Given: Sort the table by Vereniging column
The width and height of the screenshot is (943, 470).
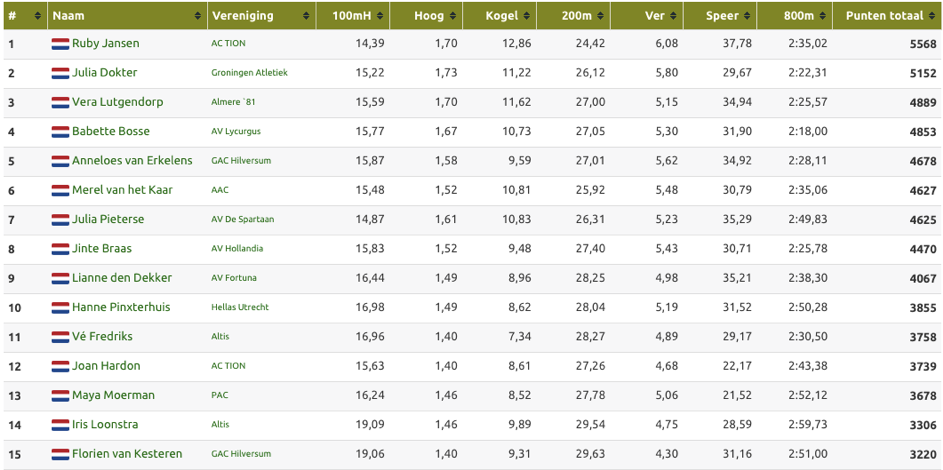Looking at the screenshot, I should 306,17.
